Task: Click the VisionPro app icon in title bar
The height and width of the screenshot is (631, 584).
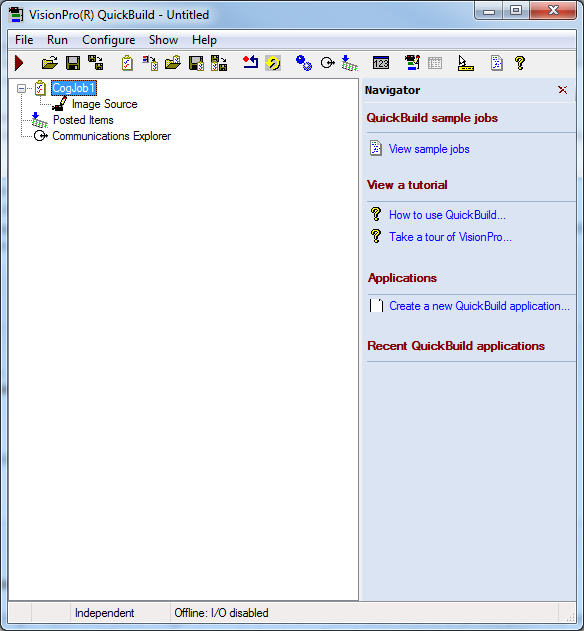Action: point(16,14)
